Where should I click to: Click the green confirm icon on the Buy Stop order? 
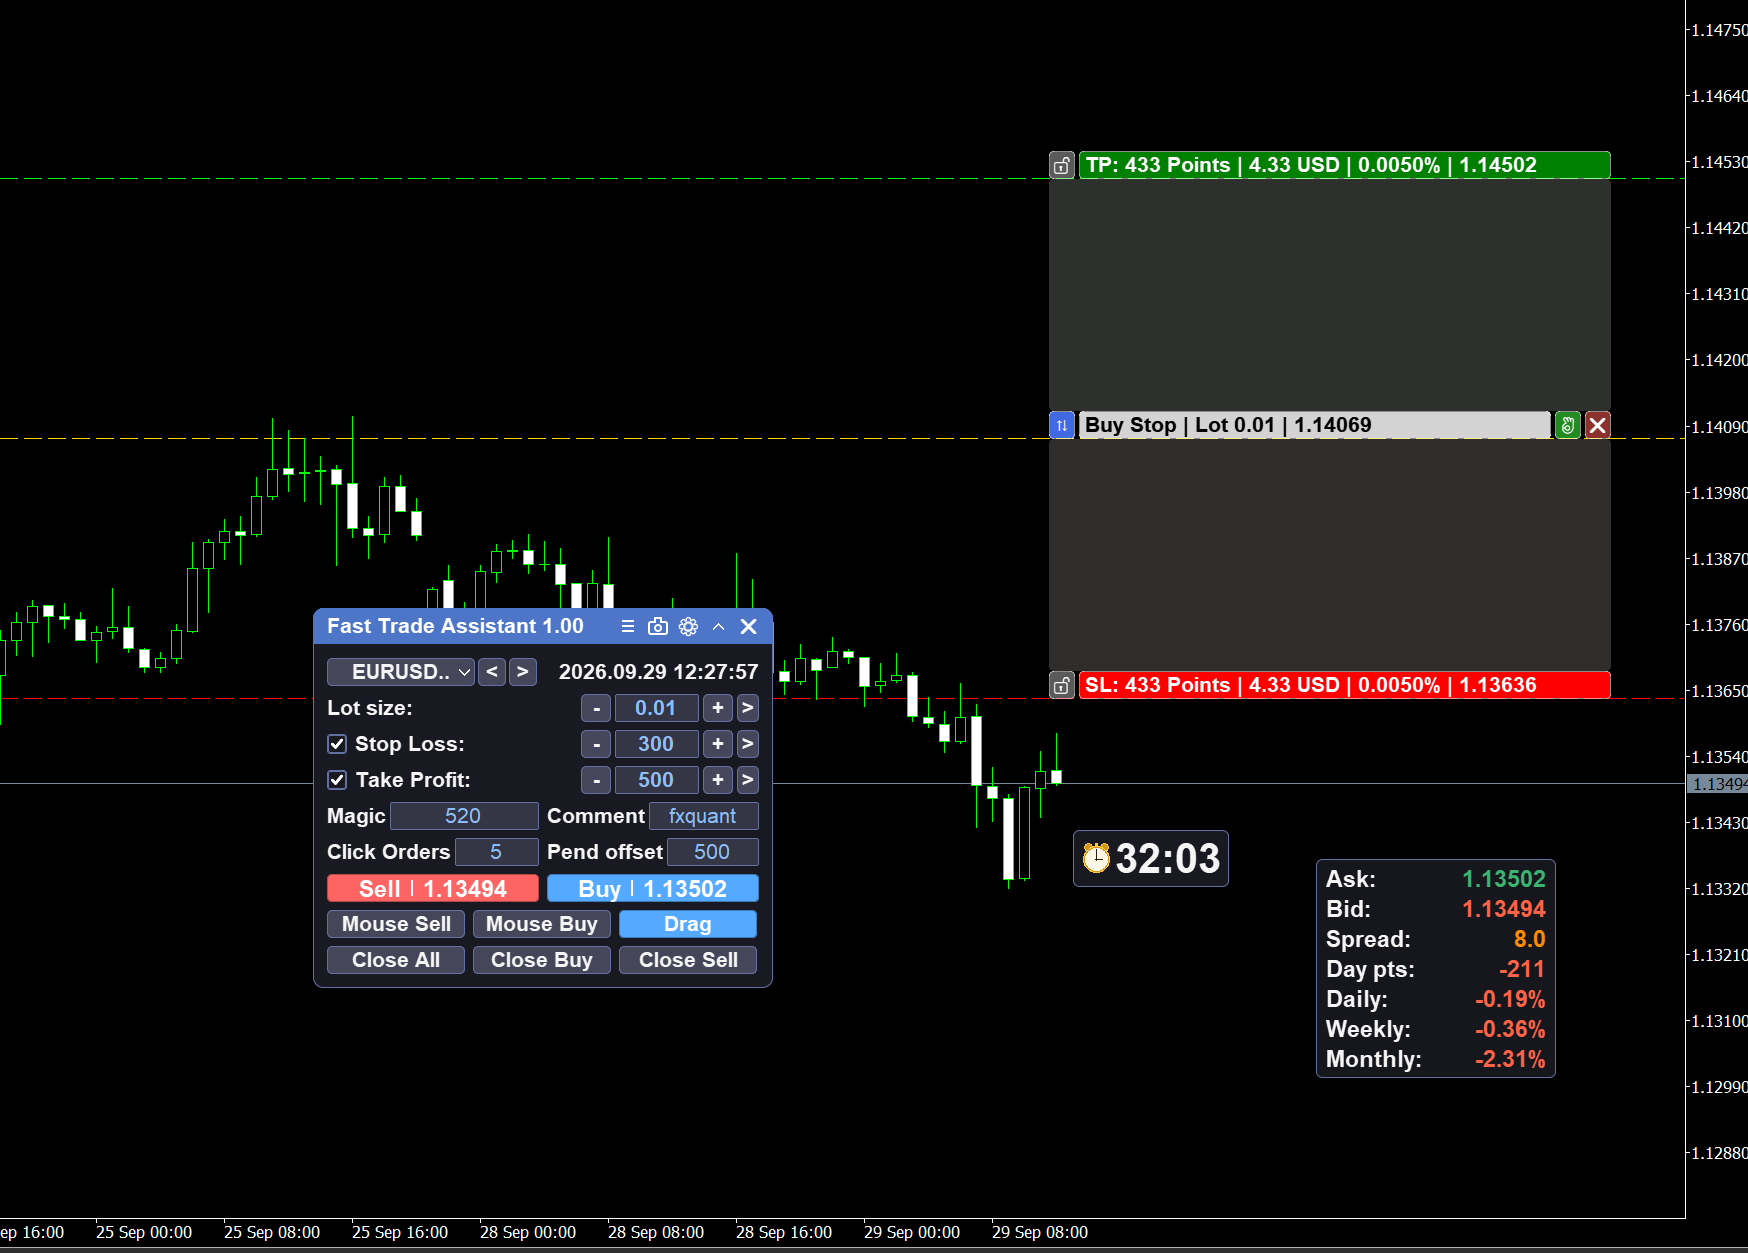pyautogui.click(x=1568, y=425)
